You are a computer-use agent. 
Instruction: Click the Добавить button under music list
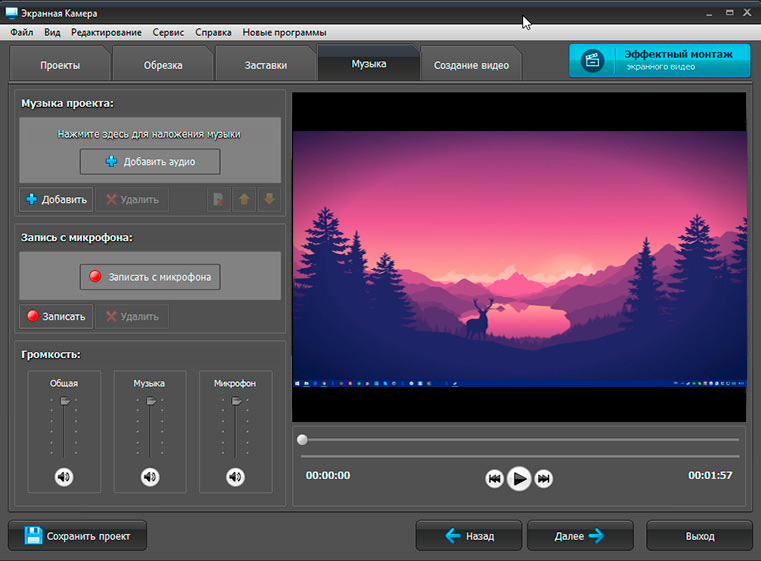56,199
